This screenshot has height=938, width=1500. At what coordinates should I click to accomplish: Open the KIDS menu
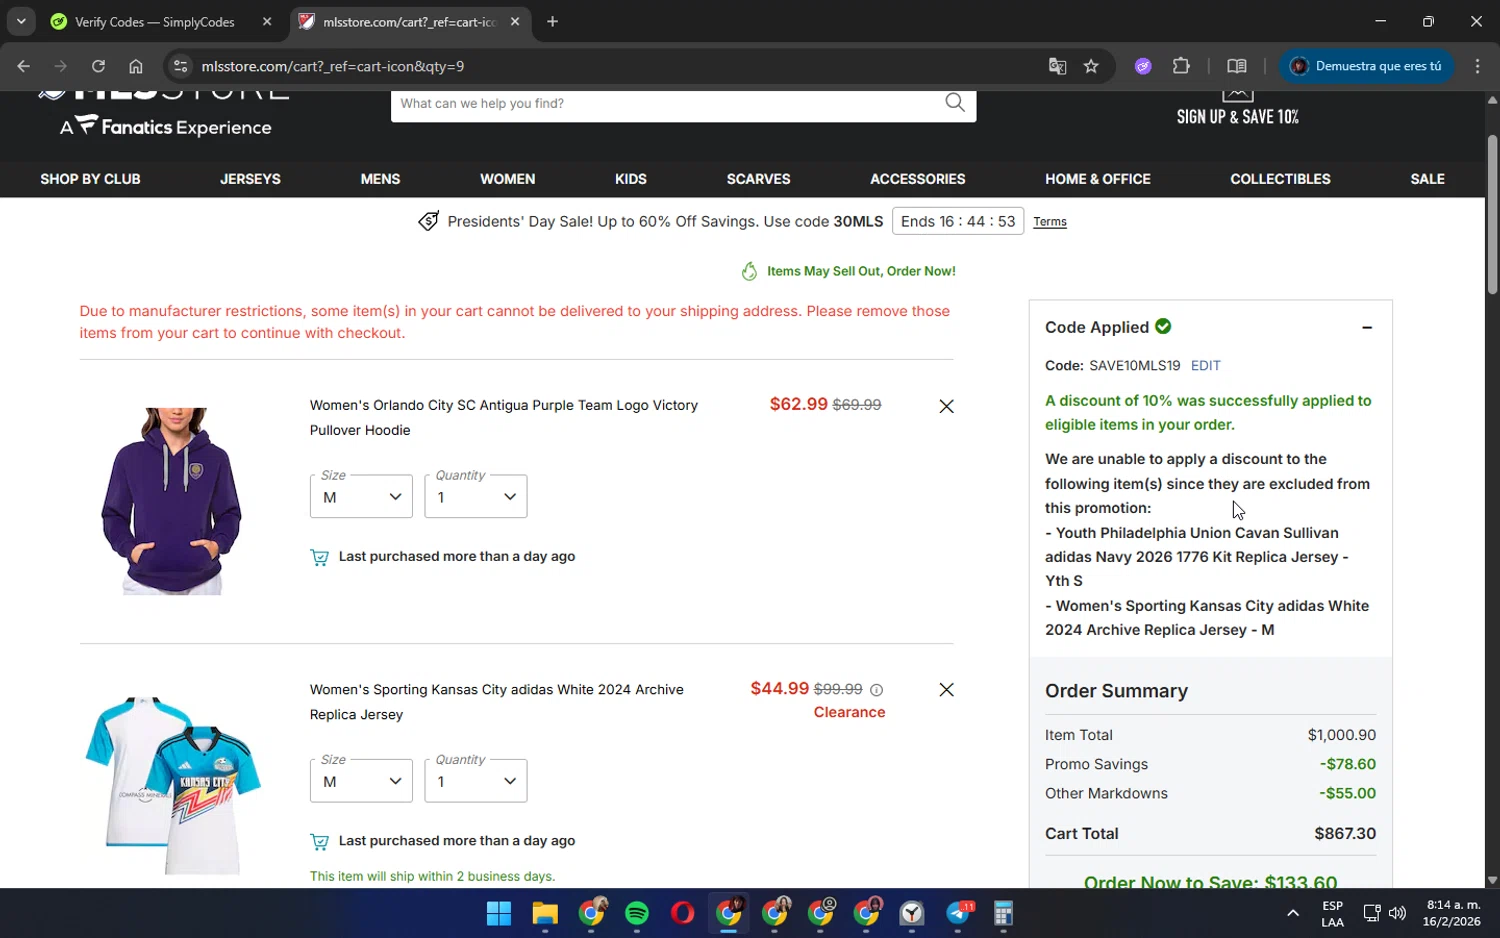tap(630, 179)
